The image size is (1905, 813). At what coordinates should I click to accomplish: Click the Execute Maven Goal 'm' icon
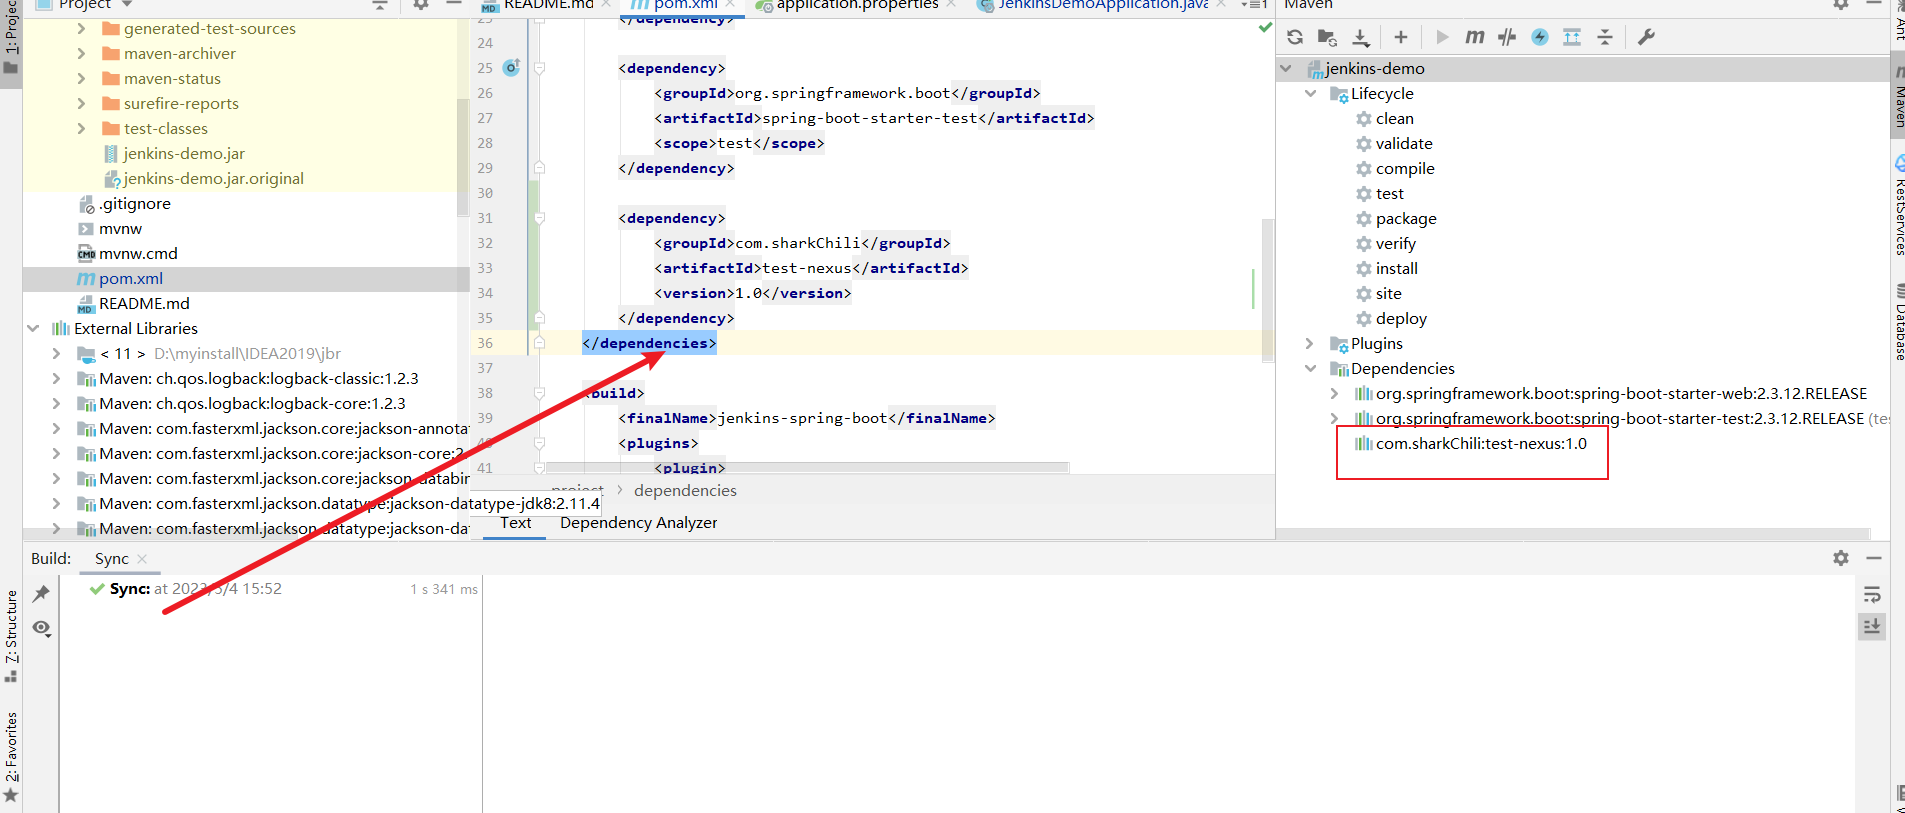point(1474,37)
